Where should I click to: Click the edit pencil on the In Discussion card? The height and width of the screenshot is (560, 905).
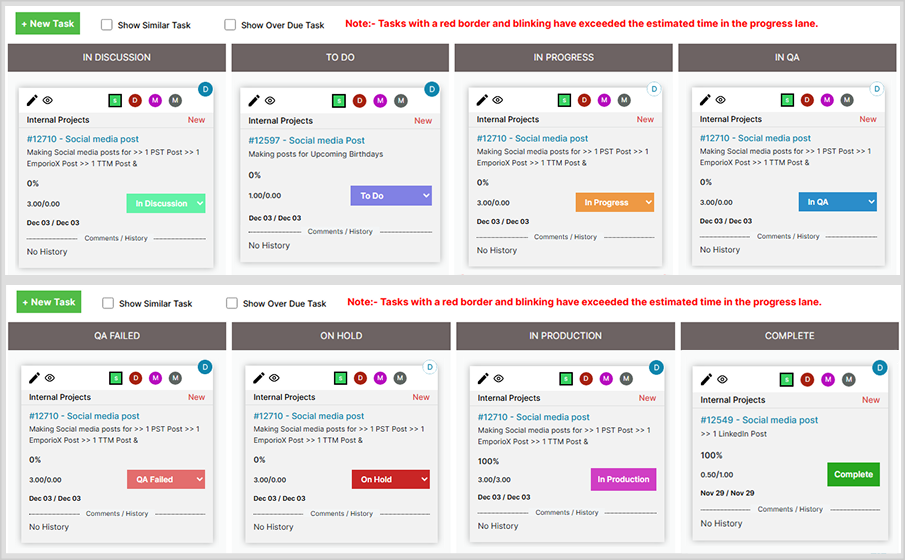click(x=32, y=100)
